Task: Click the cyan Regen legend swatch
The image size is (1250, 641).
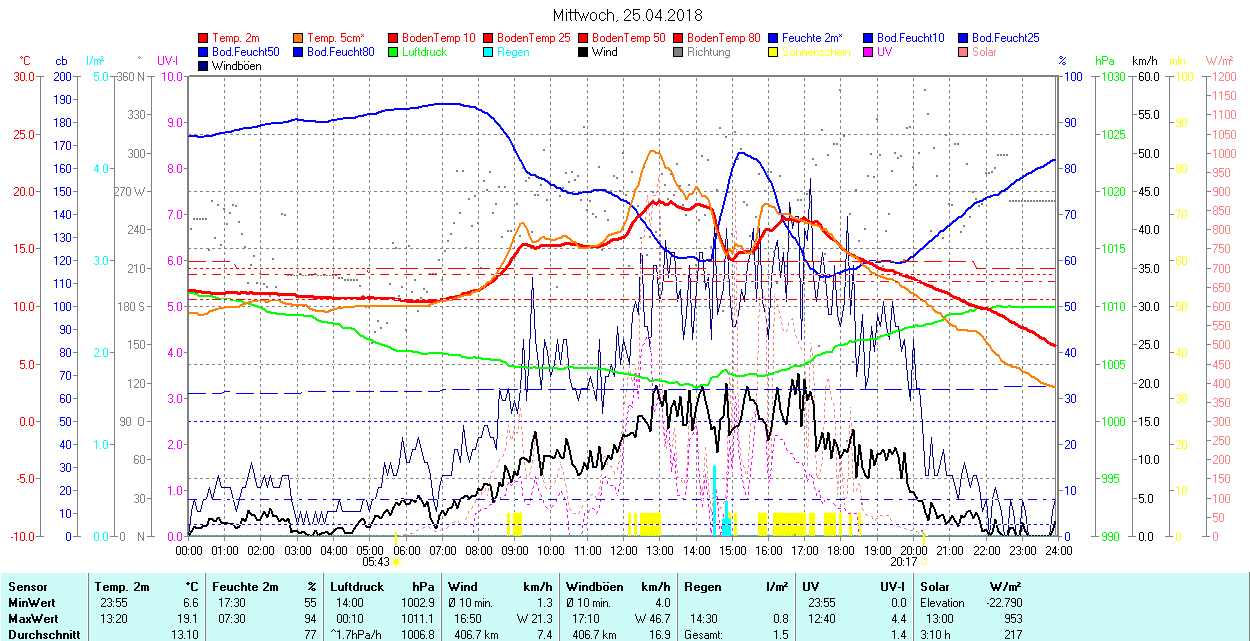Action: tap(489, 52)
